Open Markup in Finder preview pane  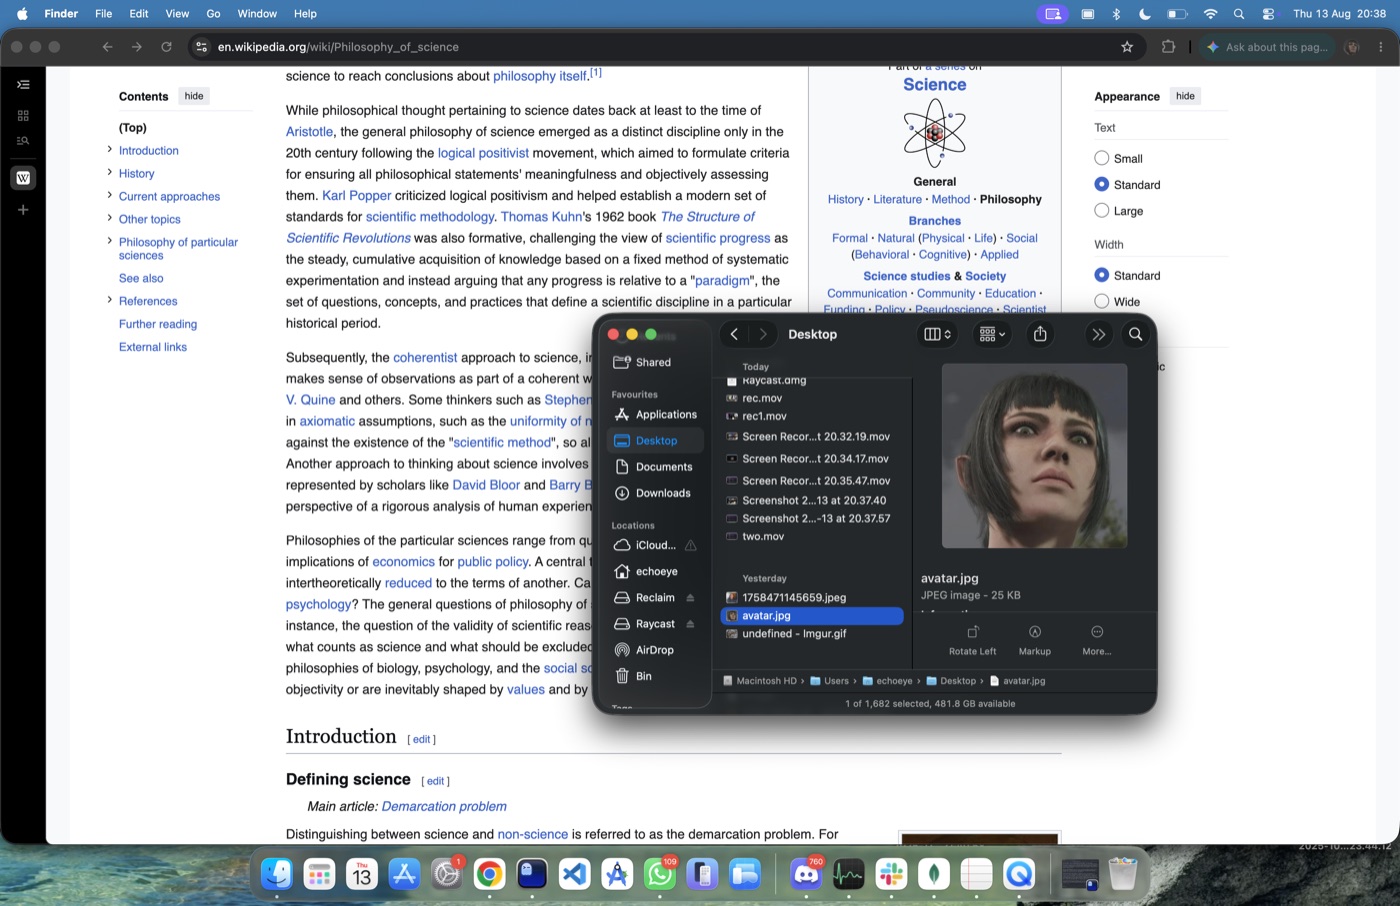(1034, 640)
